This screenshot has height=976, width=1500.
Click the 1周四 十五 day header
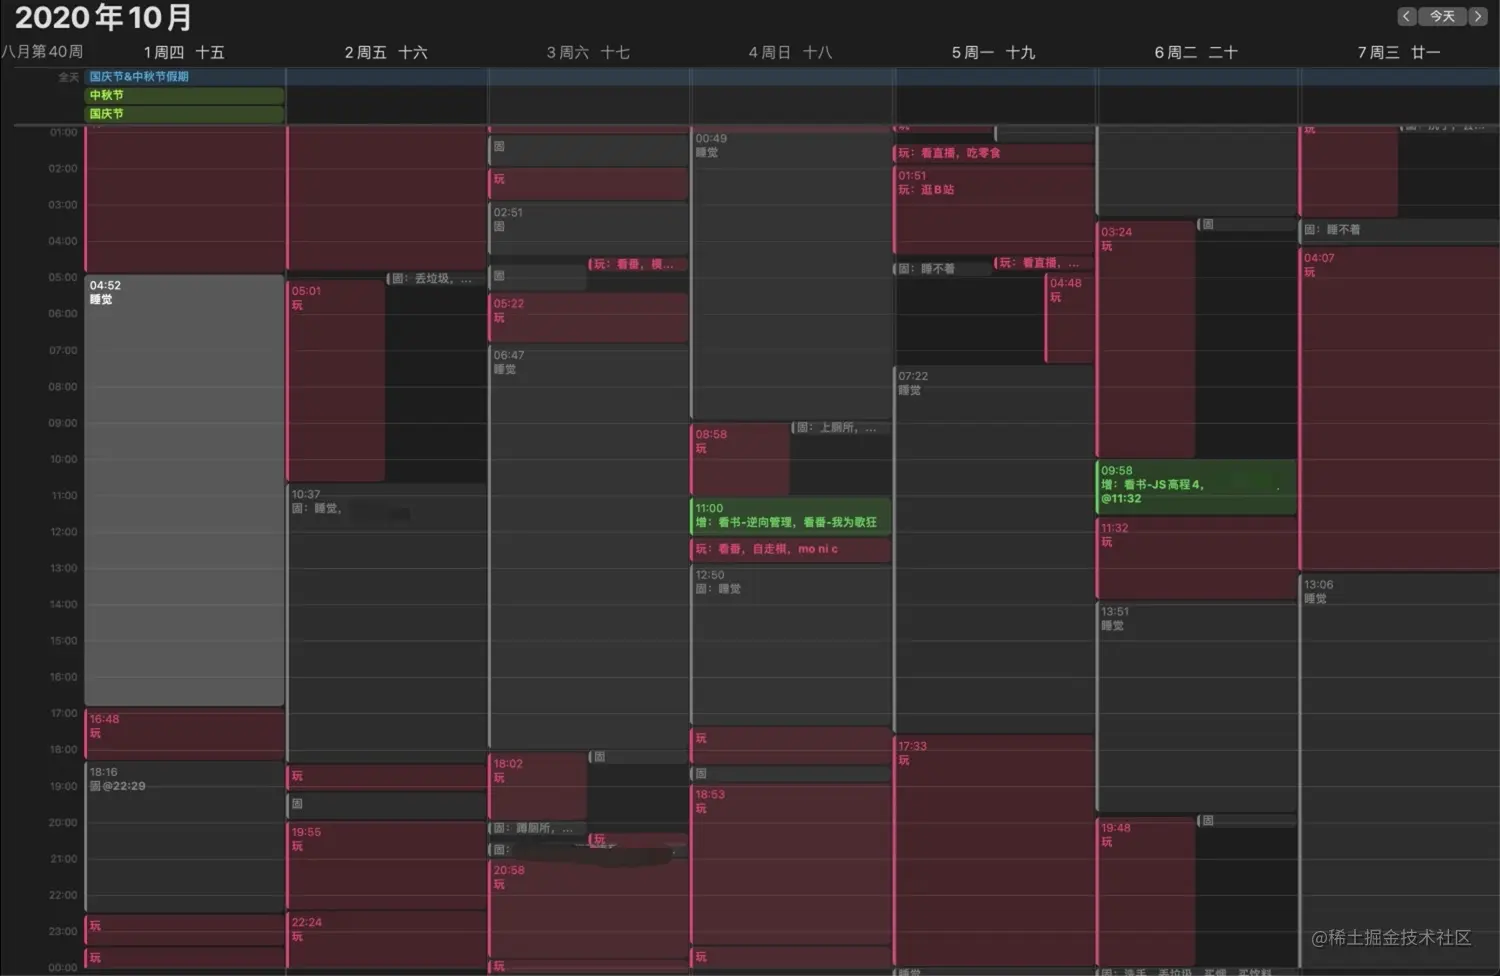[x=184, y=52]
